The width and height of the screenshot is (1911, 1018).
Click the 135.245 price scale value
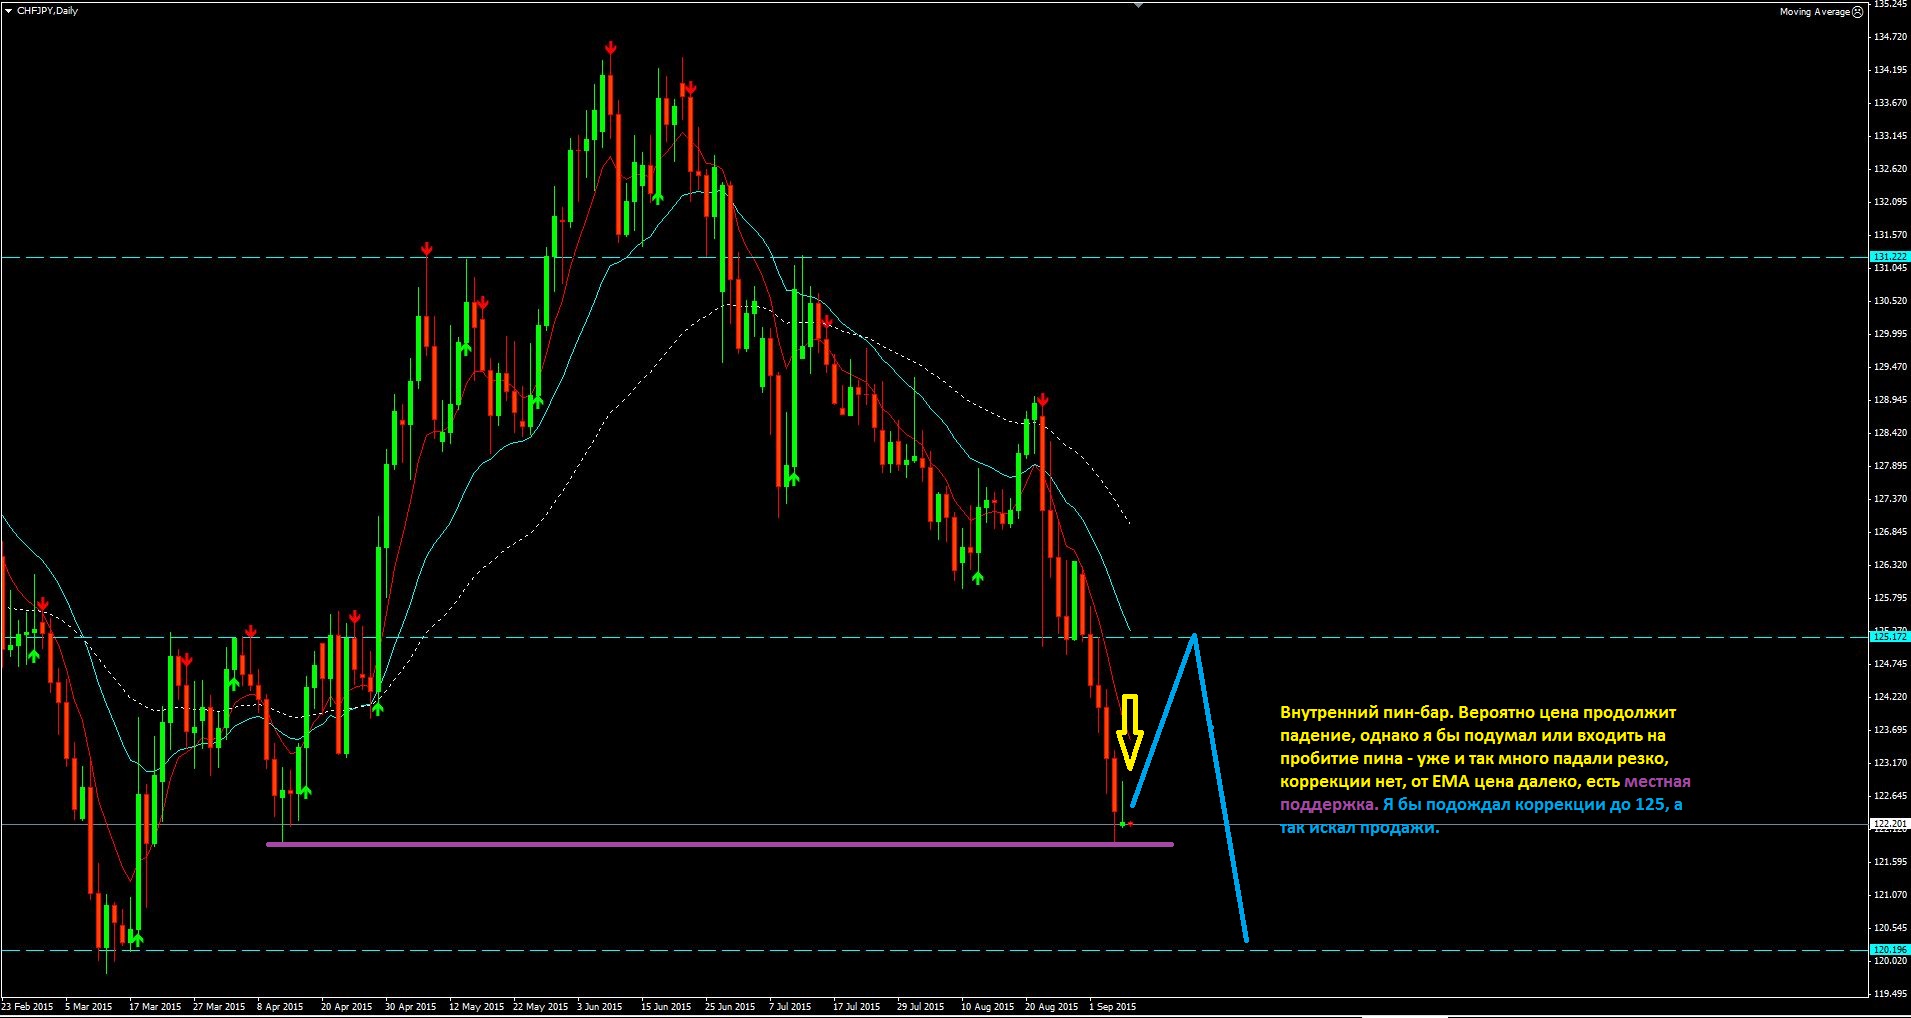click(x=1889, y=4)
